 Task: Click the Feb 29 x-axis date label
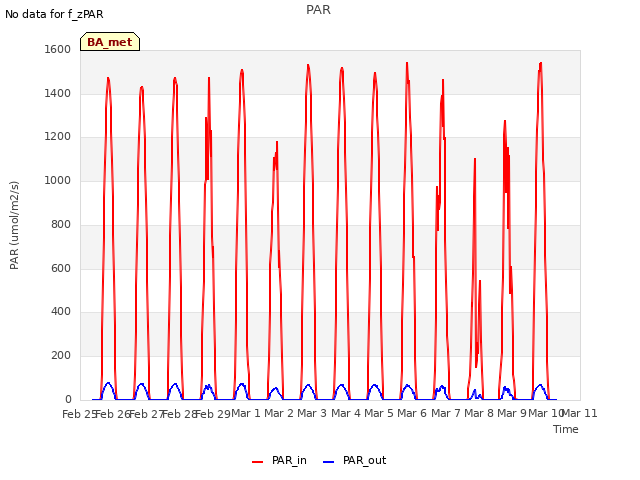point(213,414)
